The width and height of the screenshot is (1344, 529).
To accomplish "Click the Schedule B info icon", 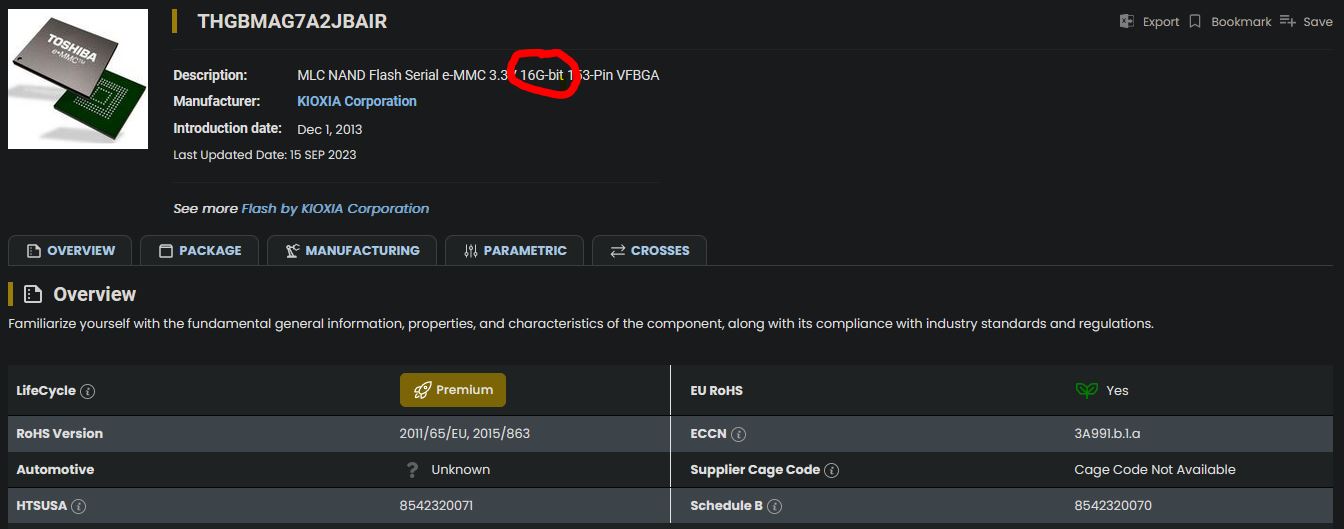I will [774, 506].
